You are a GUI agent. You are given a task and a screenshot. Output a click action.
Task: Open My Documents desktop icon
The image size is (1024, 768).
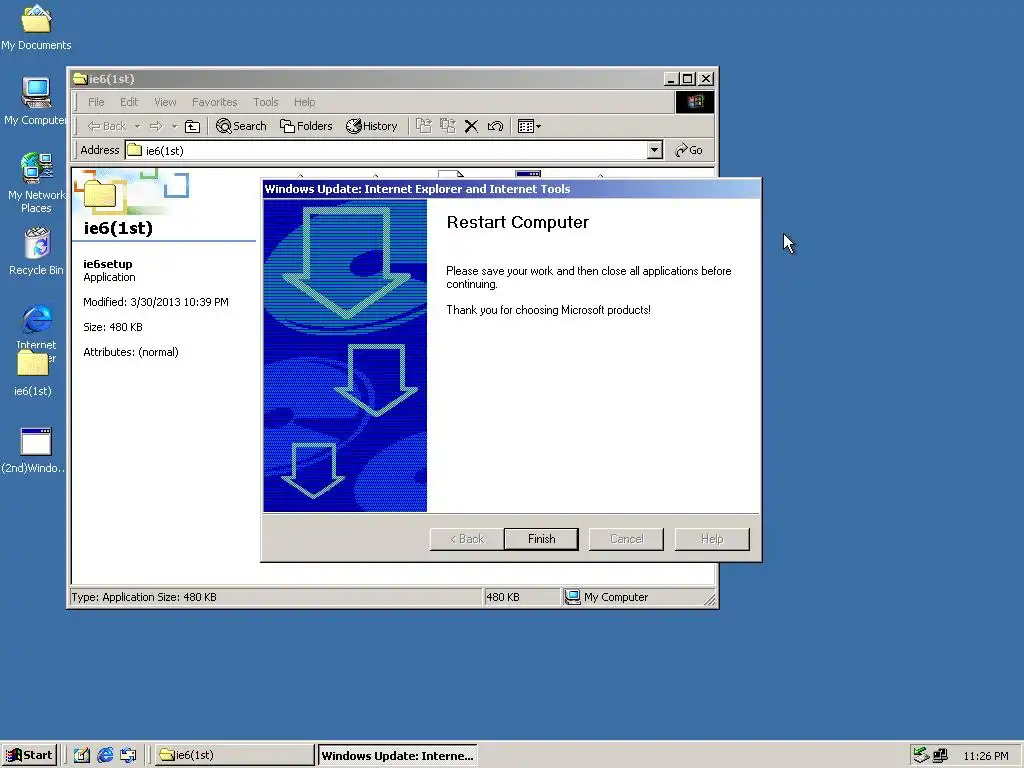point(36,27)
